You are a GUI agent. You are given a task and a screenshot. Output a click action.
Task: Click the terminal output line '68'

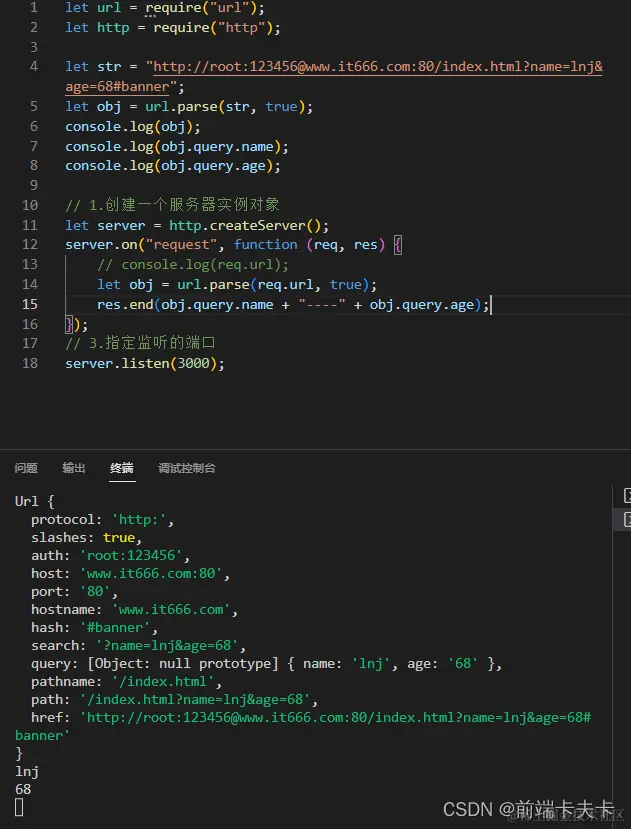23,789
